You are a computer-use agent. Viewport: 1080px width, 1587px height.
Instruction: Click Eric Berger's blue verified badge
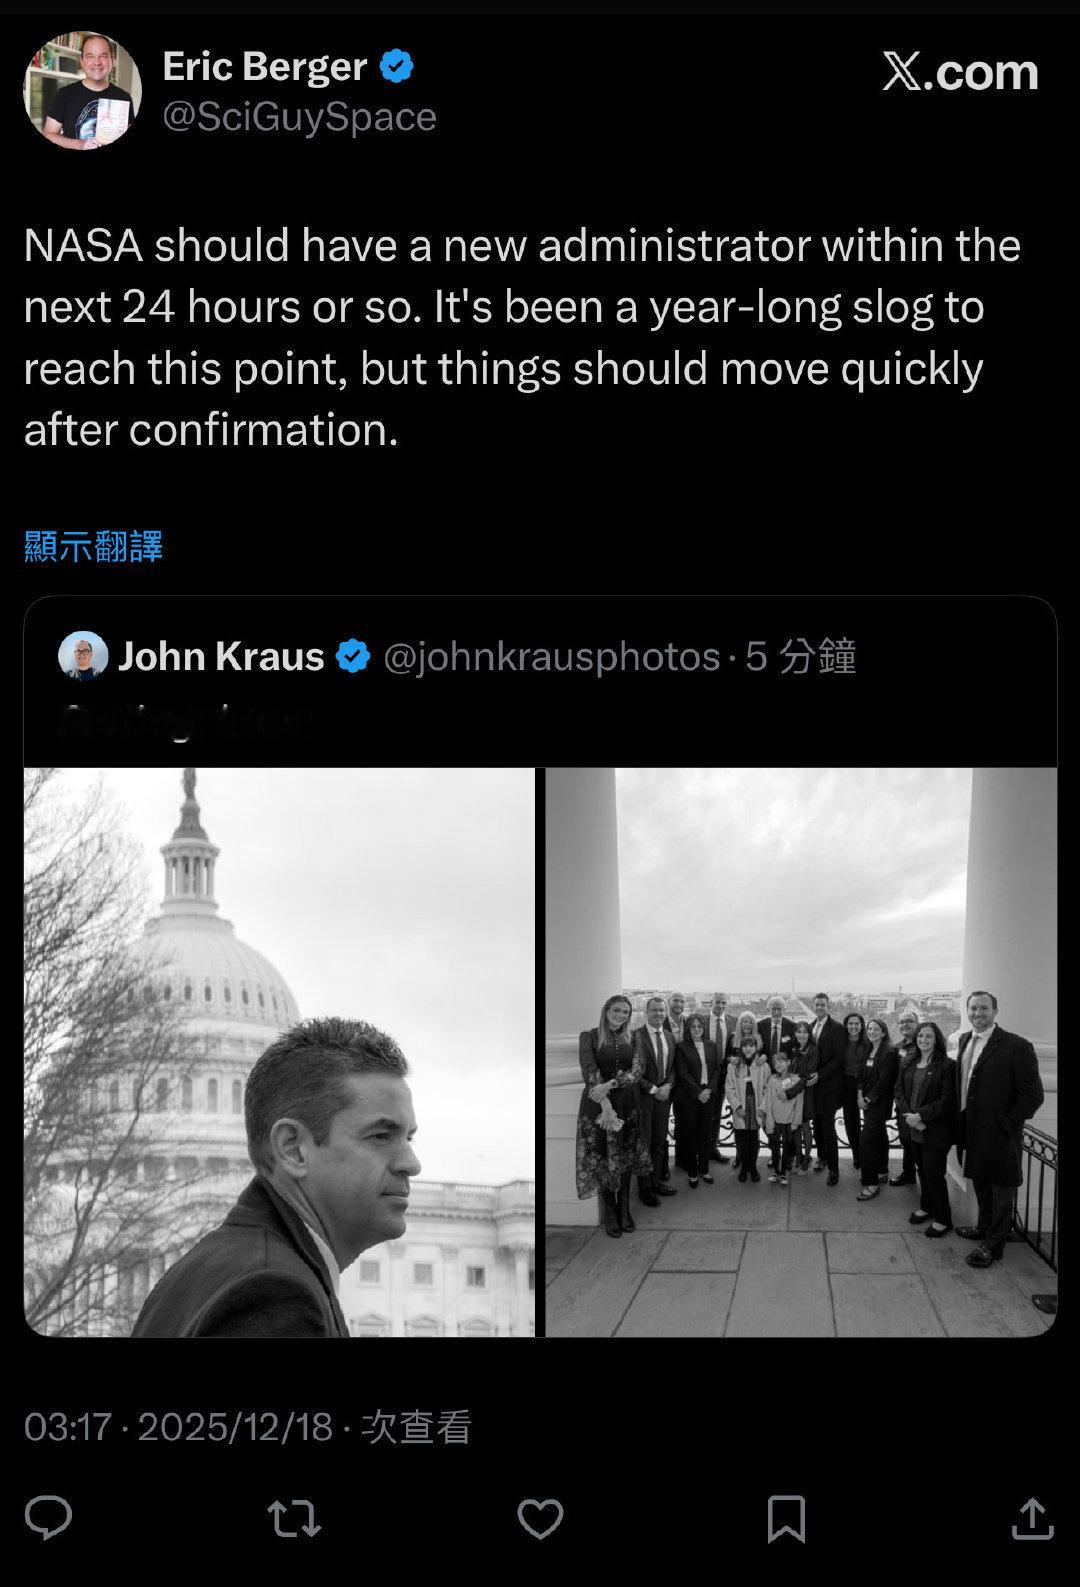[397, 67]
